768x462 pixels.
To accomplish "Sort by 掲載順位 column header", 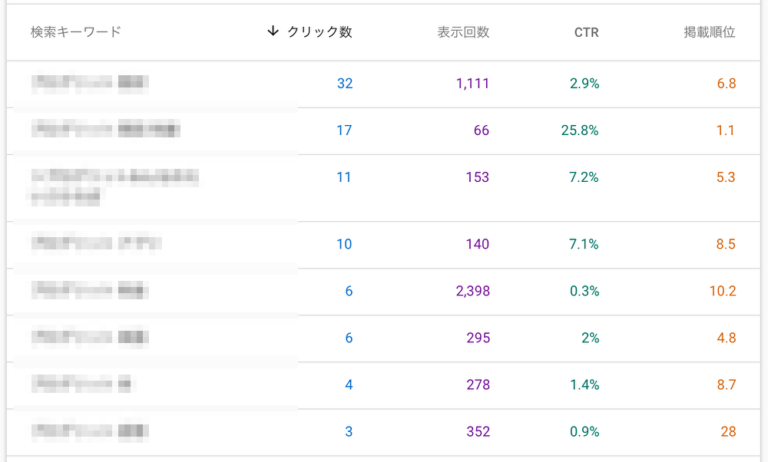I will 709,32.
